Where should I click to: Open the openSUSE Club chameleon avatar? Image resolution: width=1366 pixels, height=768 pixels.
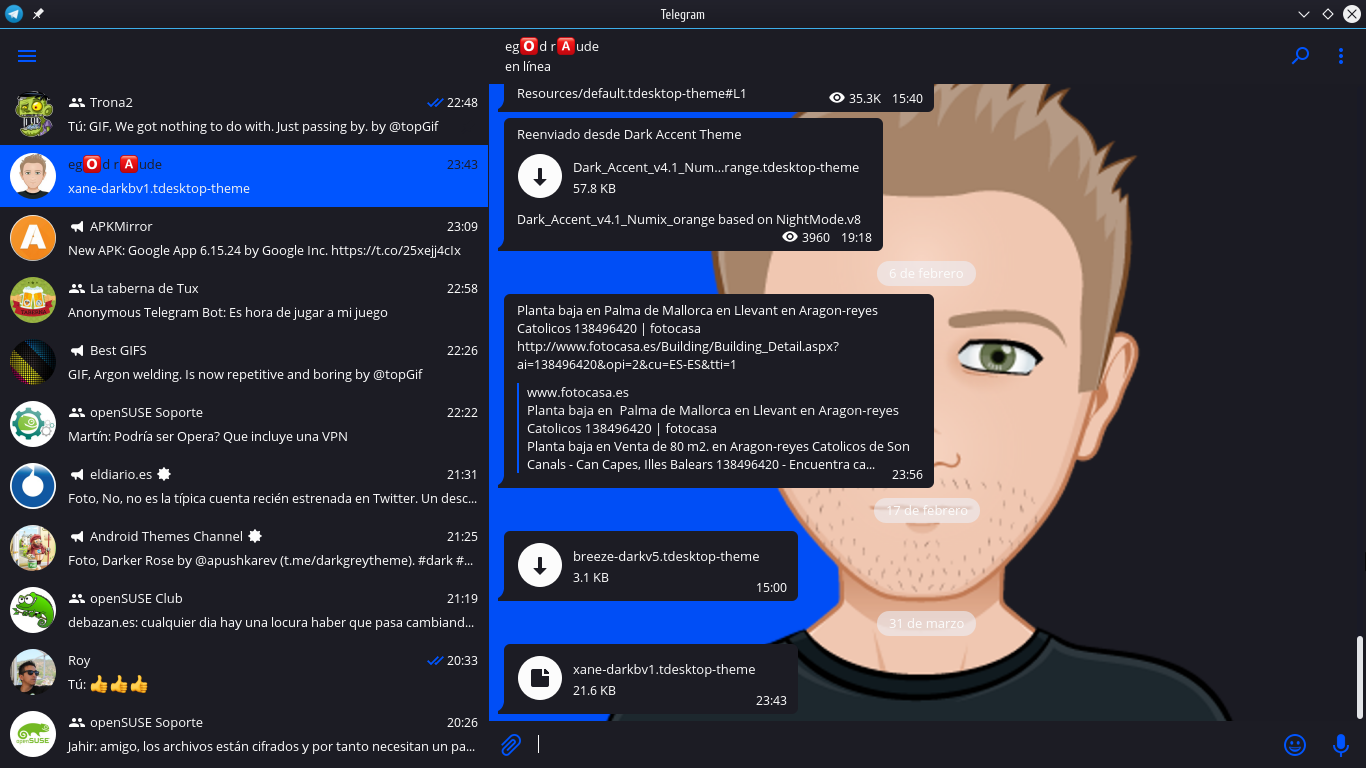(x=33, y=610)
